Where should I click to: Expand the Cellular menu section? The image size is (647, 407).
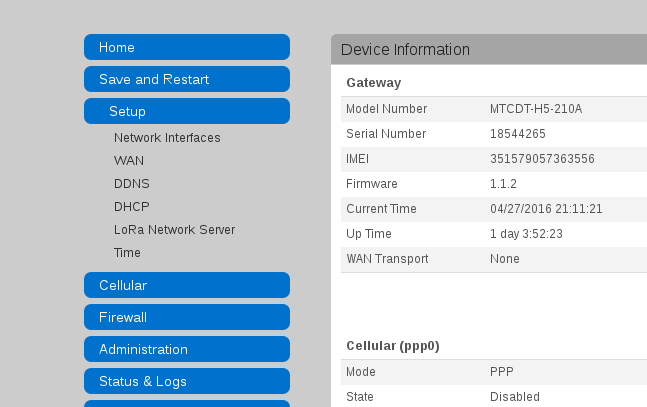click(x=187, y=285)
